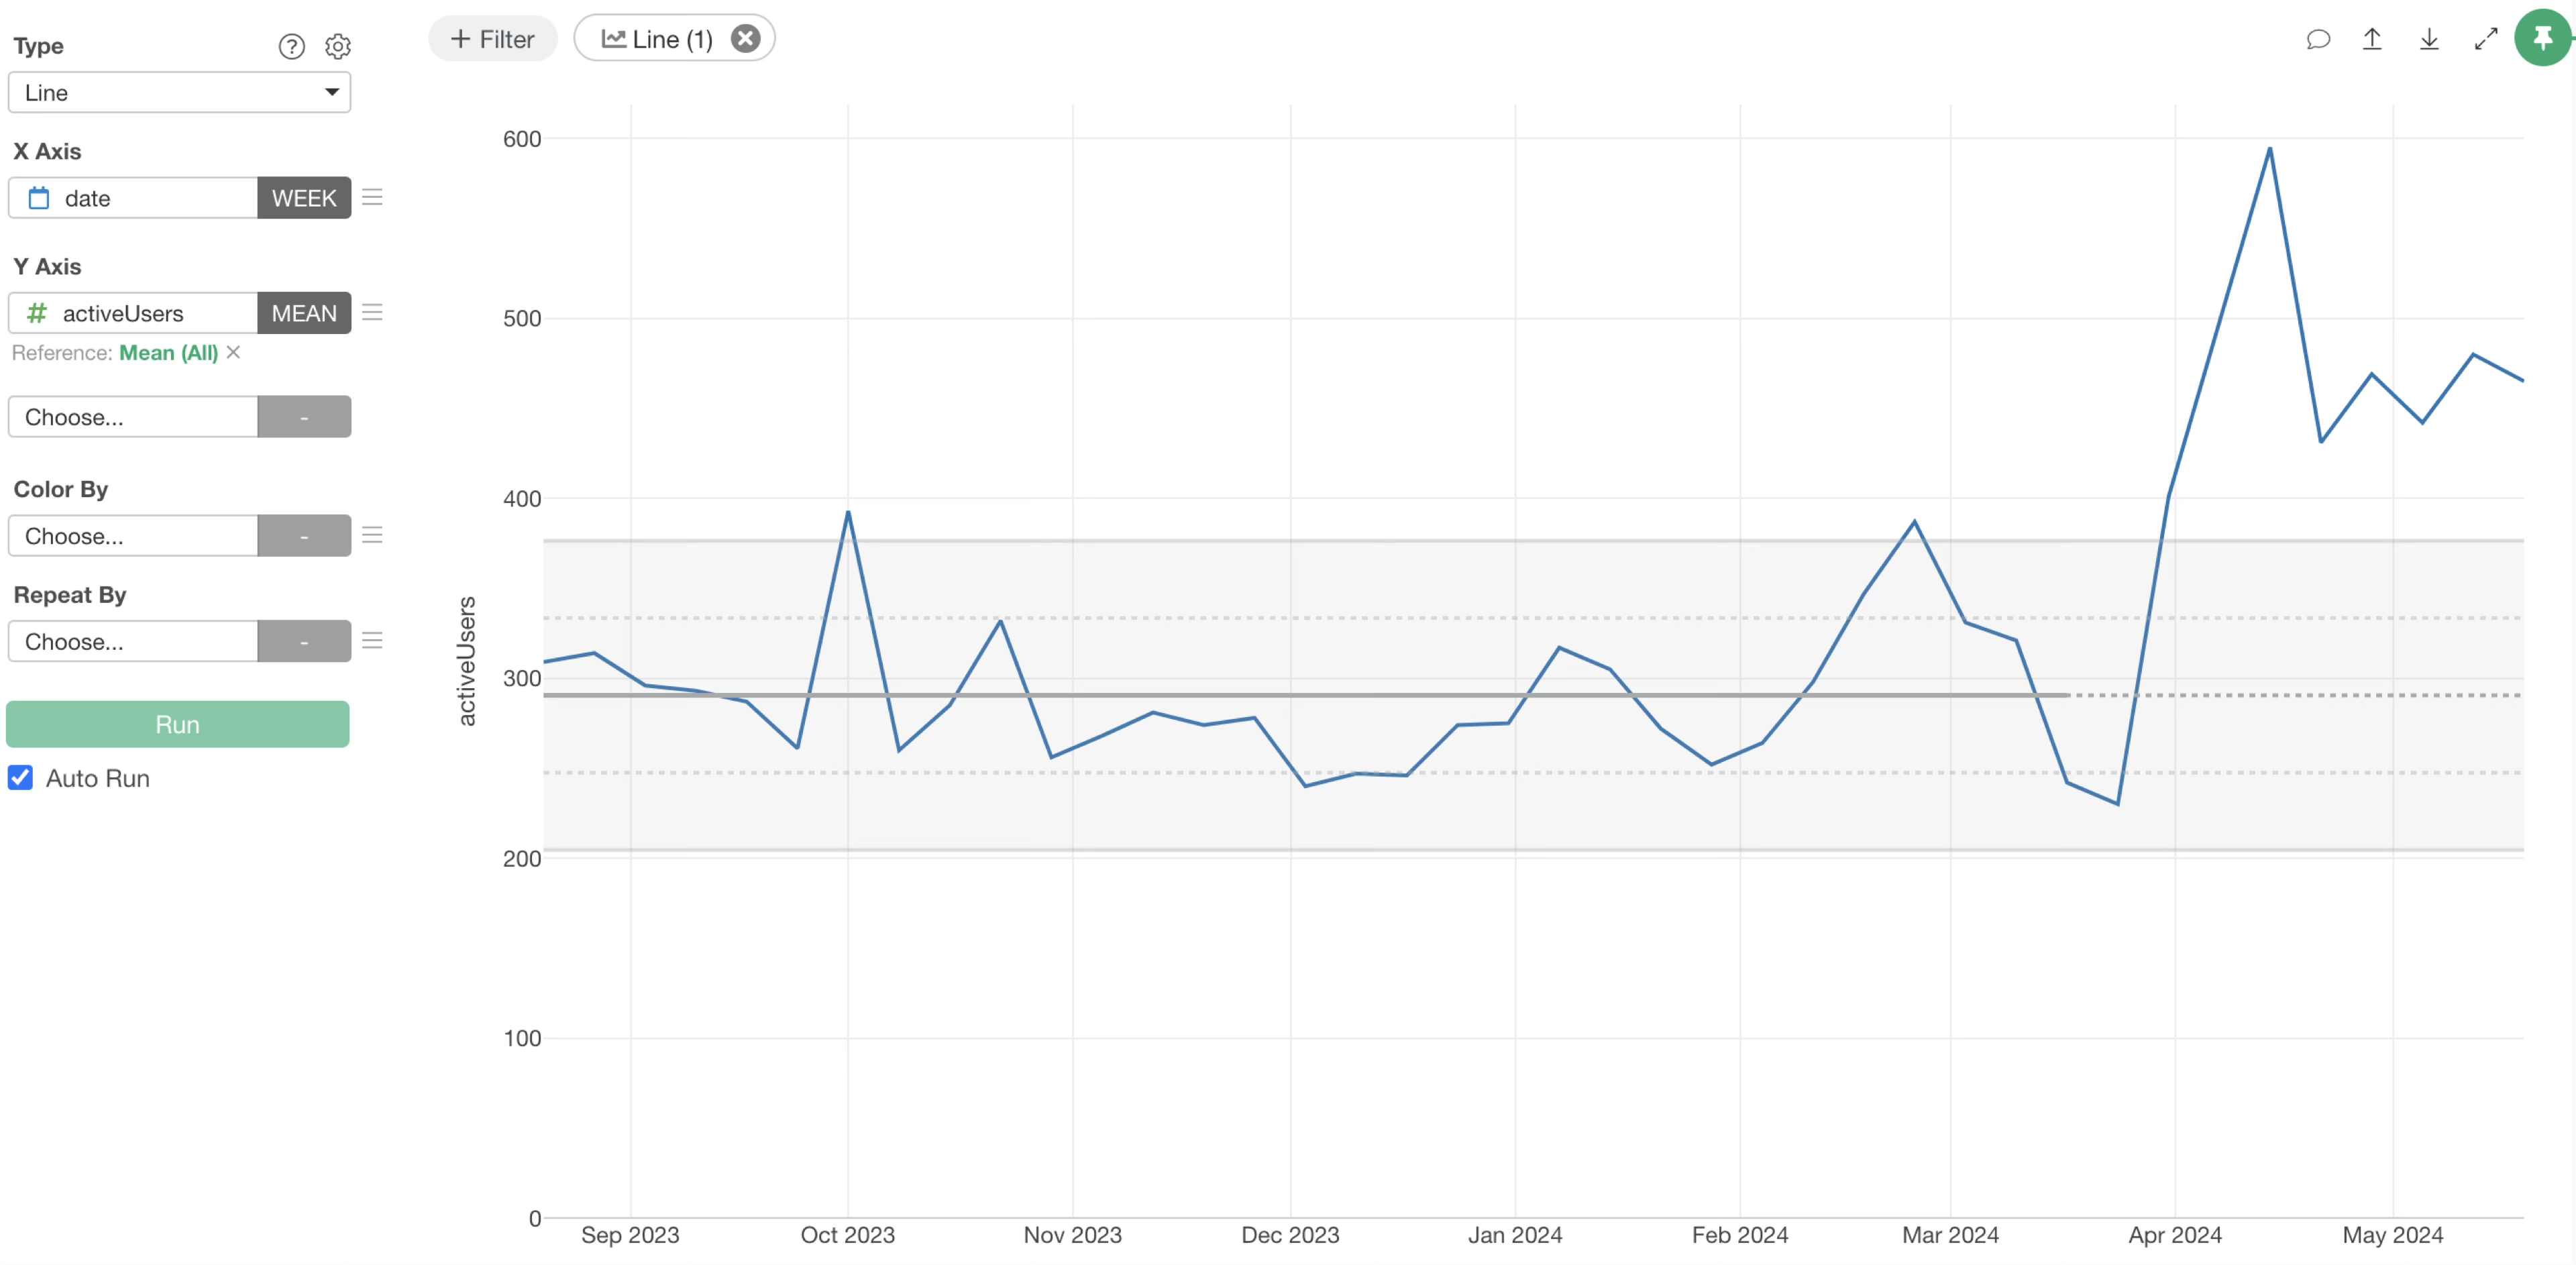The width and height of the screenshot is (2576, 1265).
Task: Open X Axis hamburger menu
Action: coord(372,197)
